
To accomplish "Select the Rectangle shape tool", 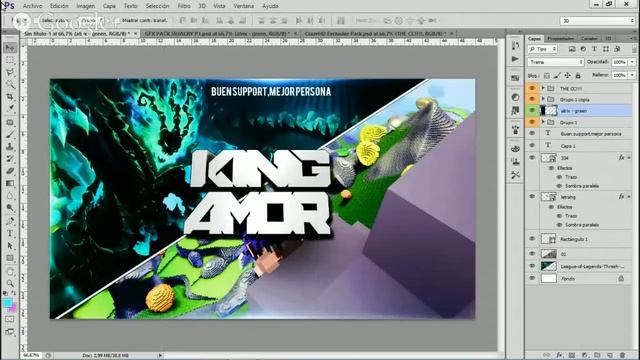I will pyautogui.click(x=10, y=258).
